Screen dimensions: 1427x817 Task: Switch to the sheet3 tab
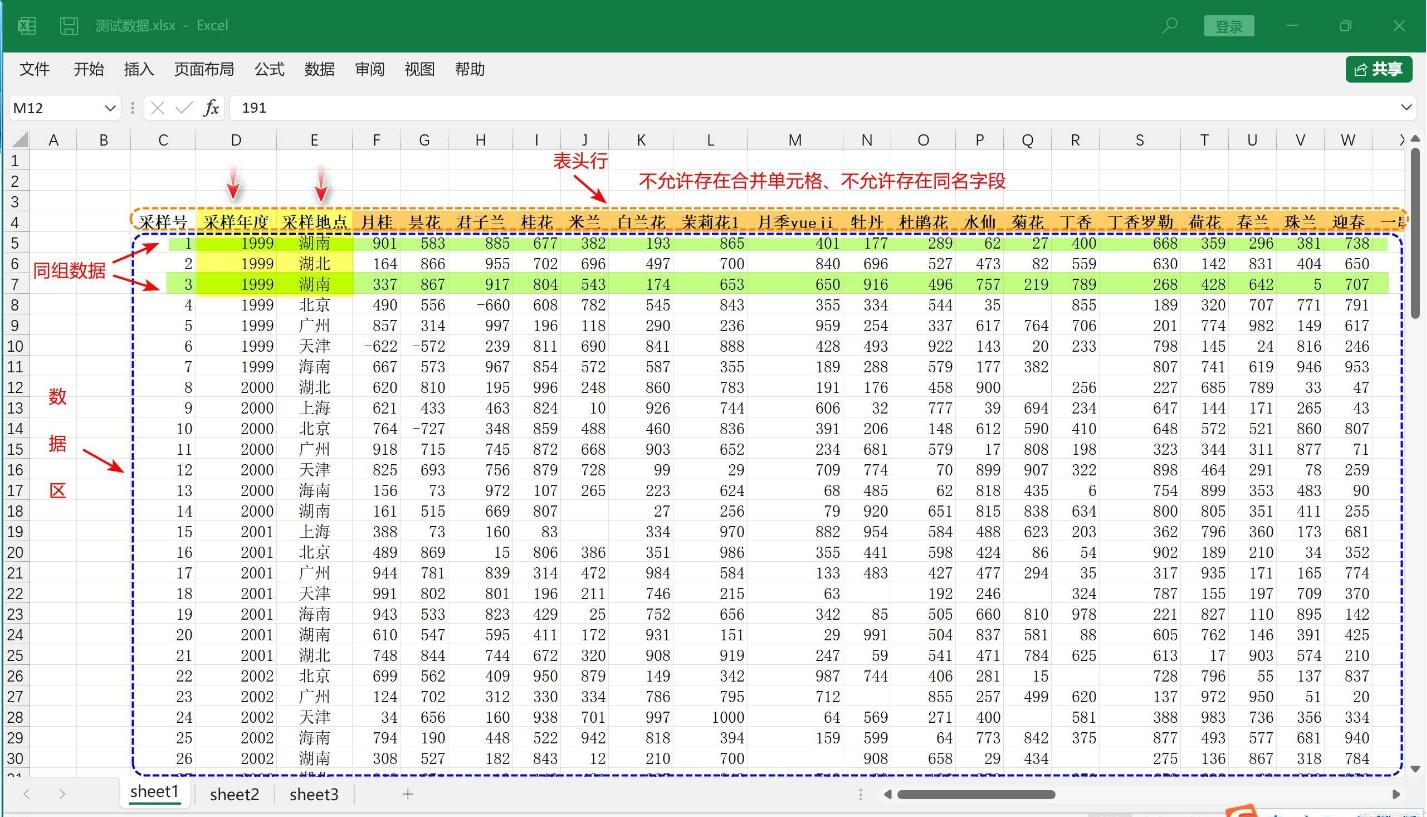314,794
